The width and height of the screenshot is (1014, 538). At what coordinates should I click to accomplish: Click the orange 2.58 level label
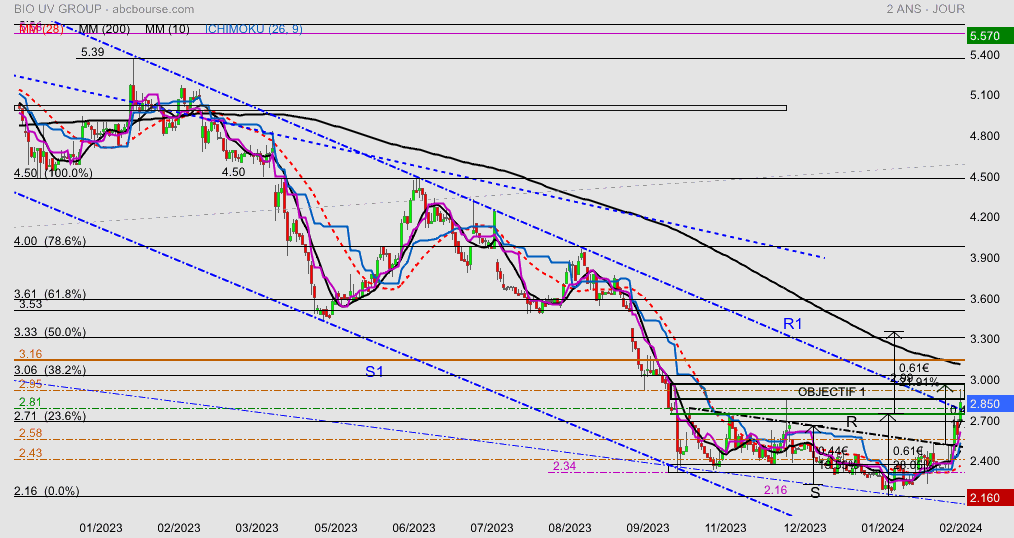click(x=30, y=433)
